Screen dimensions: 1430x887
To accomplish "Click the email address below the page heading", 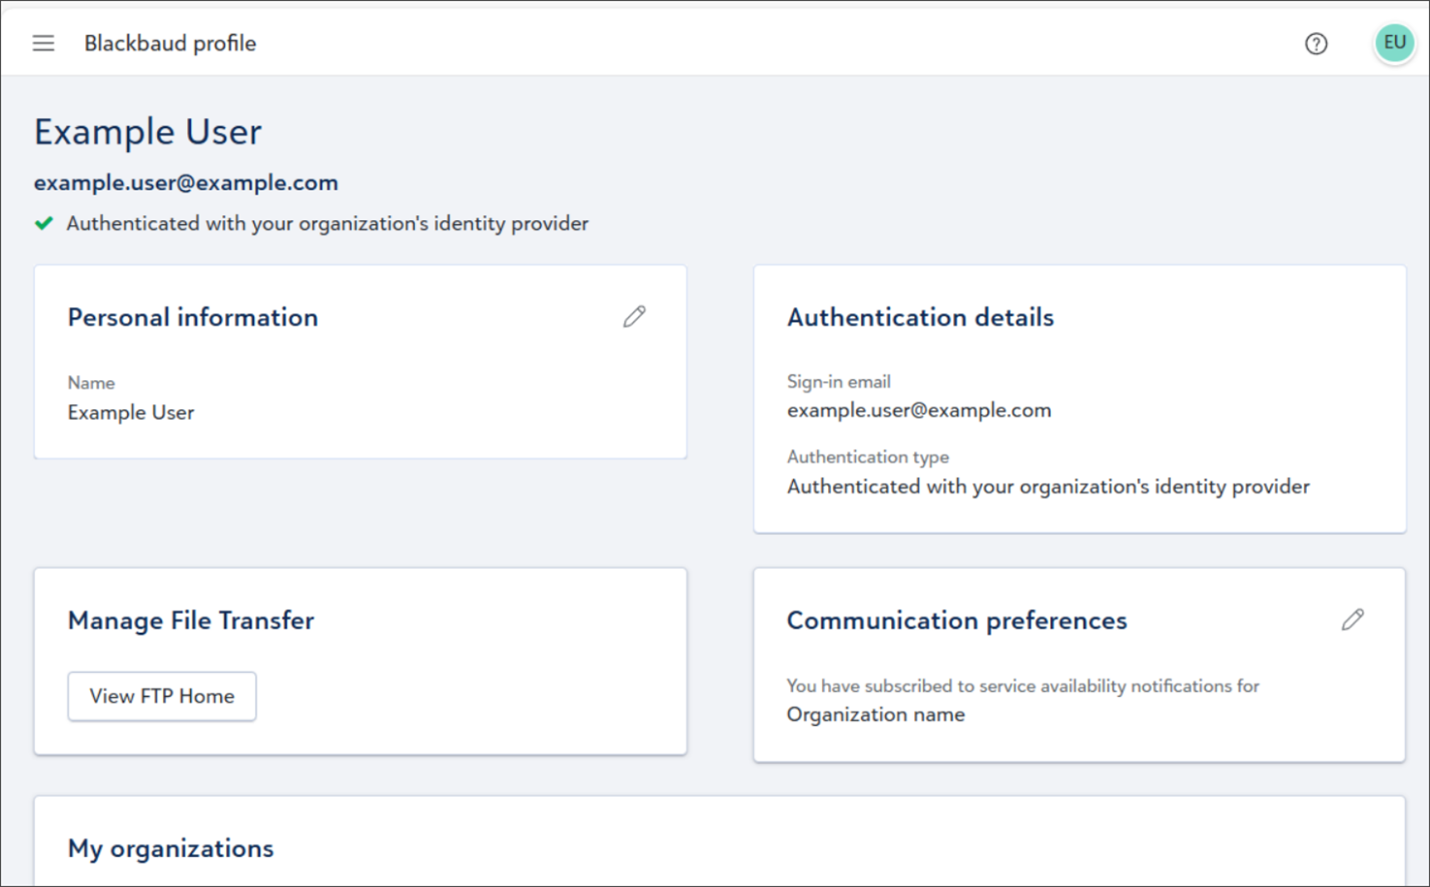I will click(186, 183).
